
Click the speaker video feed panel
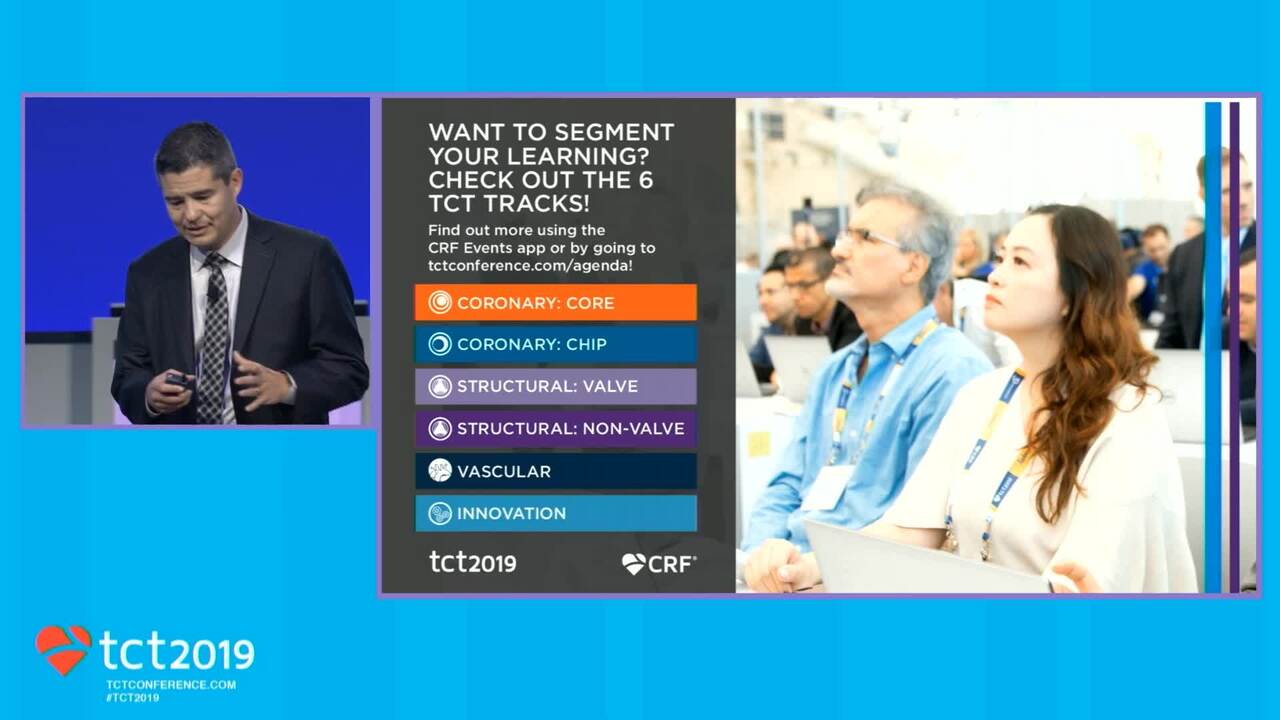point(197,262)
